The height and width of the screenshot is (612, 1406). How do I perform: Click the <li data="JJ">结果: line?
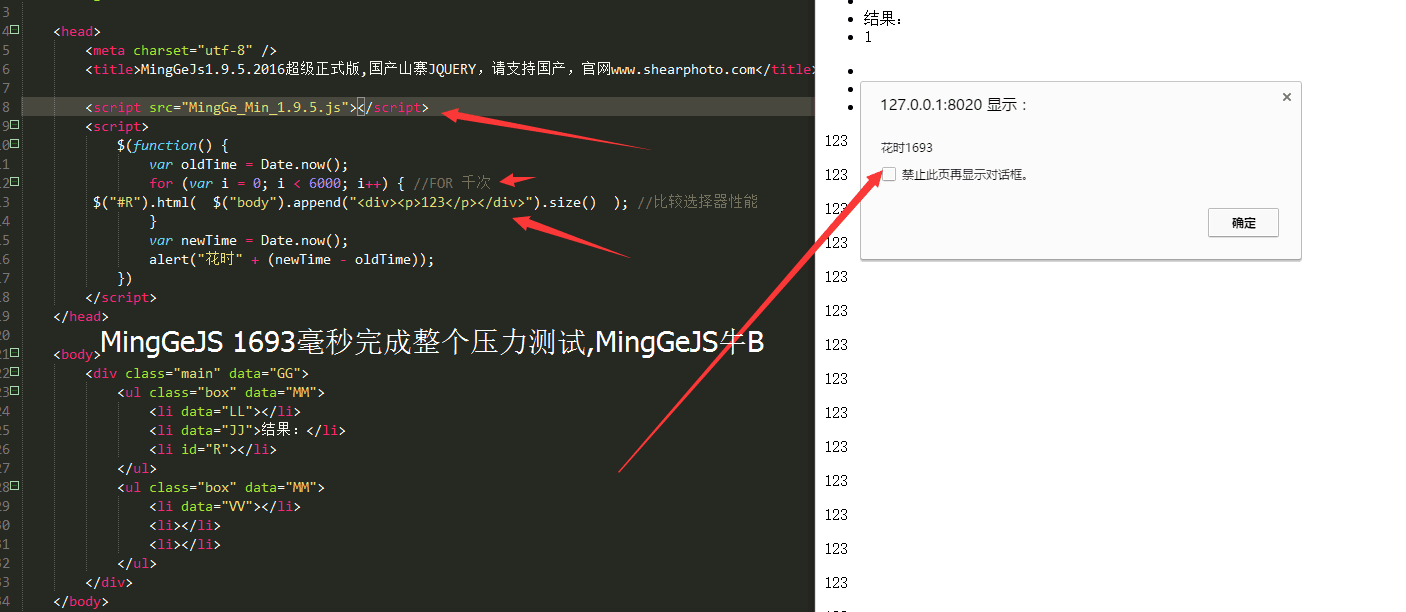(x=247, y=430)
